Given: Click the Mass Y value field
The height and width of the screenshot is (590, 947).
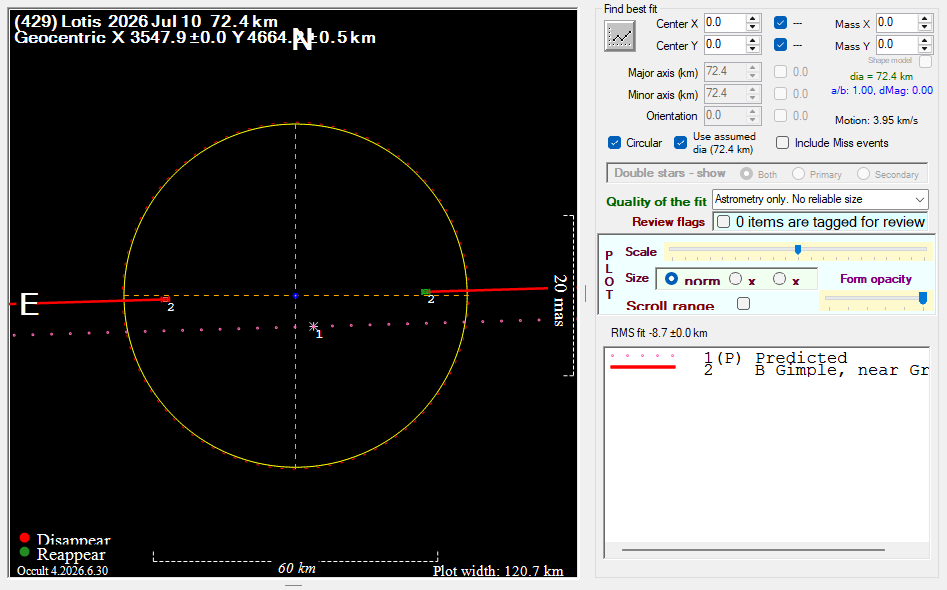Looking at the screenshot, I should 897,45.
